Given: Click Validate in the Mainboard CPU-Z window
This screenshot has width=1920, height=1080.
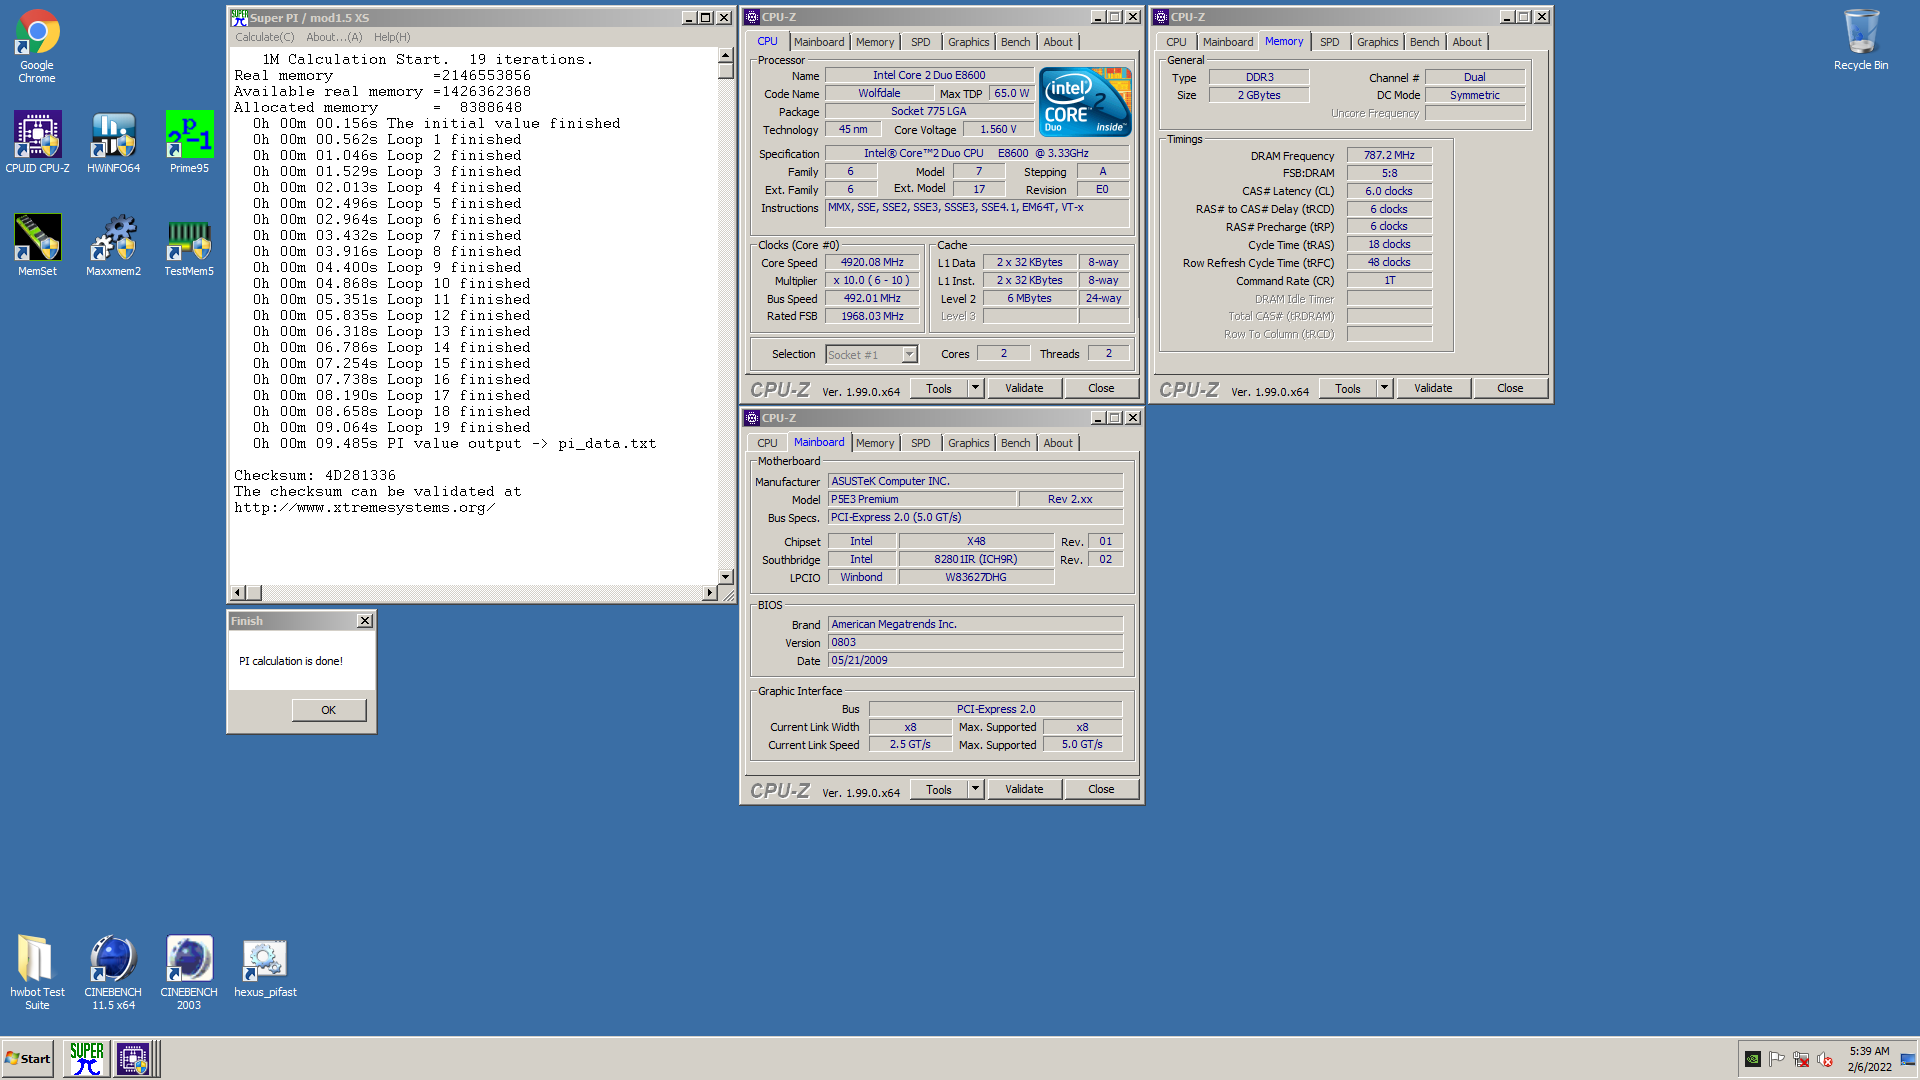Looking at the screenshot, I should tap(1024, 789).
